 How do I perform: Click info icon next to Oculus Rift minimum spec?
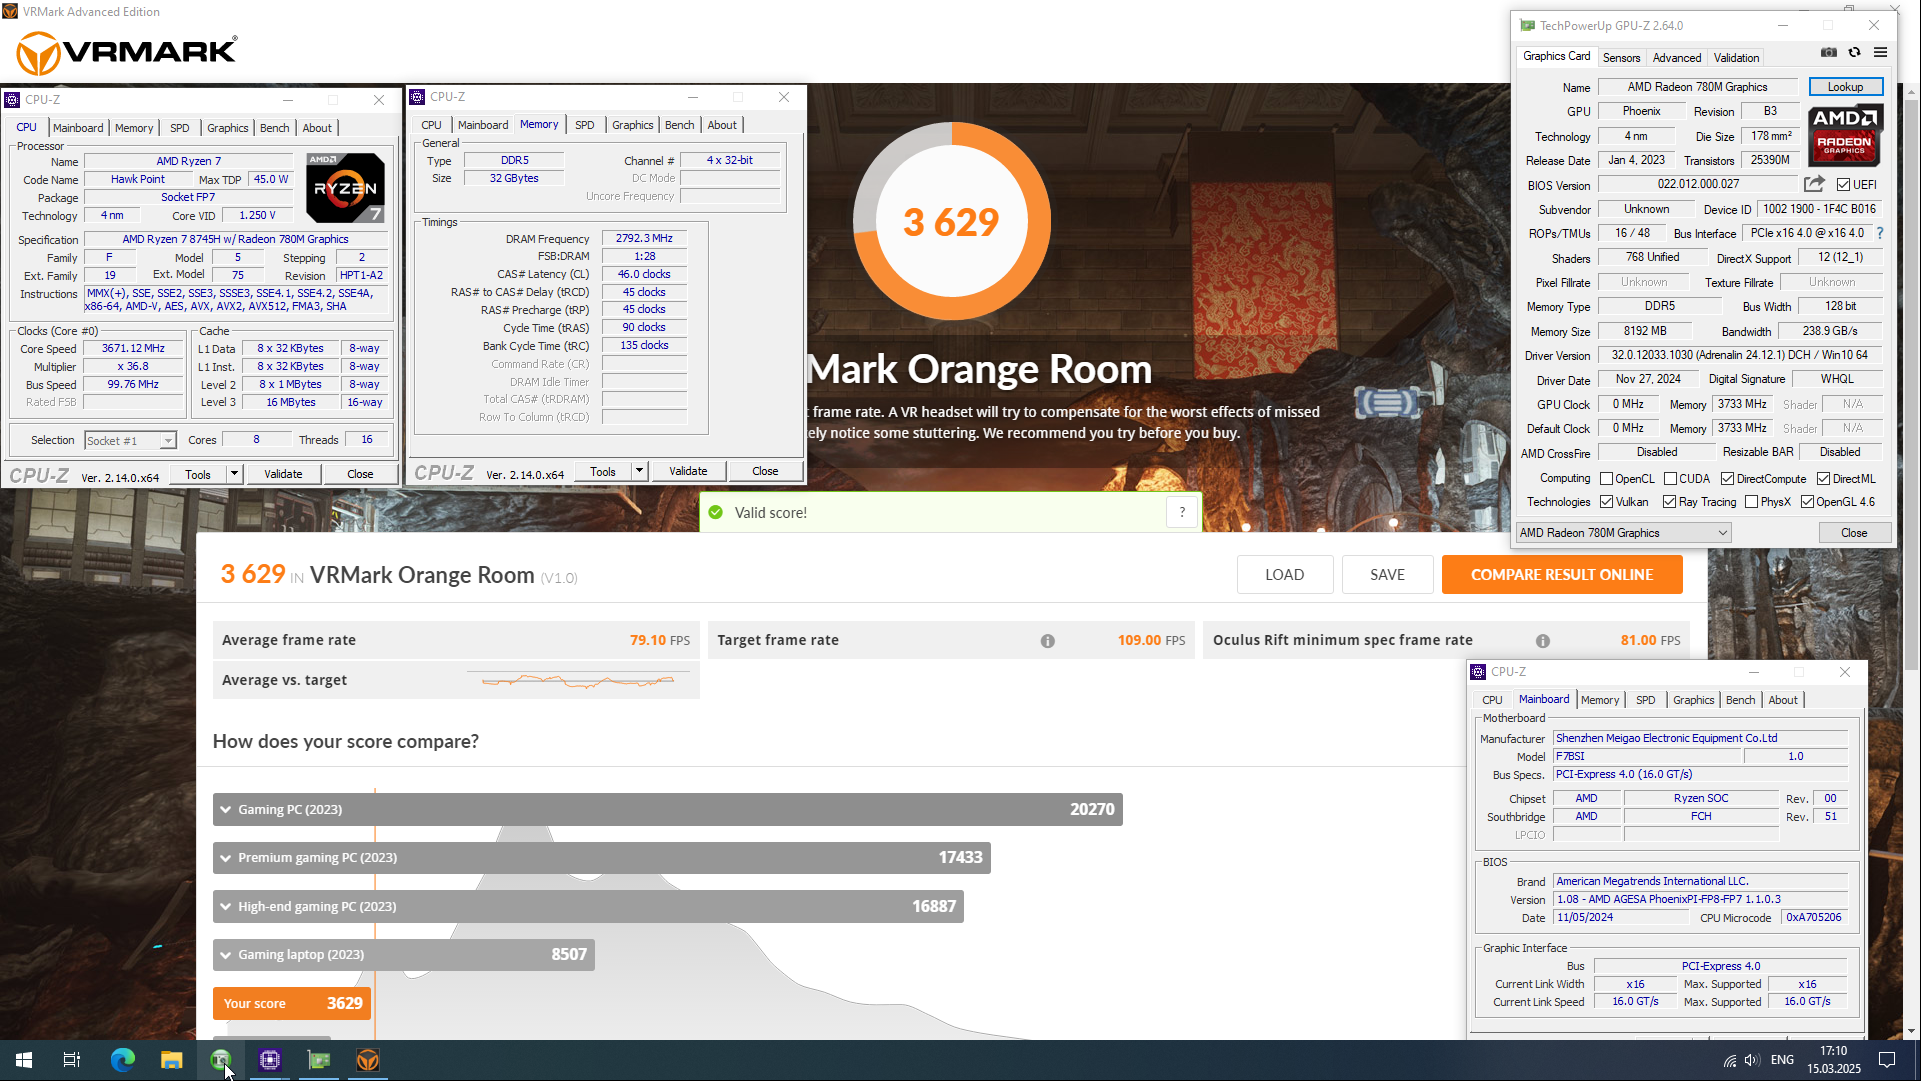(x=1543, y=641)
